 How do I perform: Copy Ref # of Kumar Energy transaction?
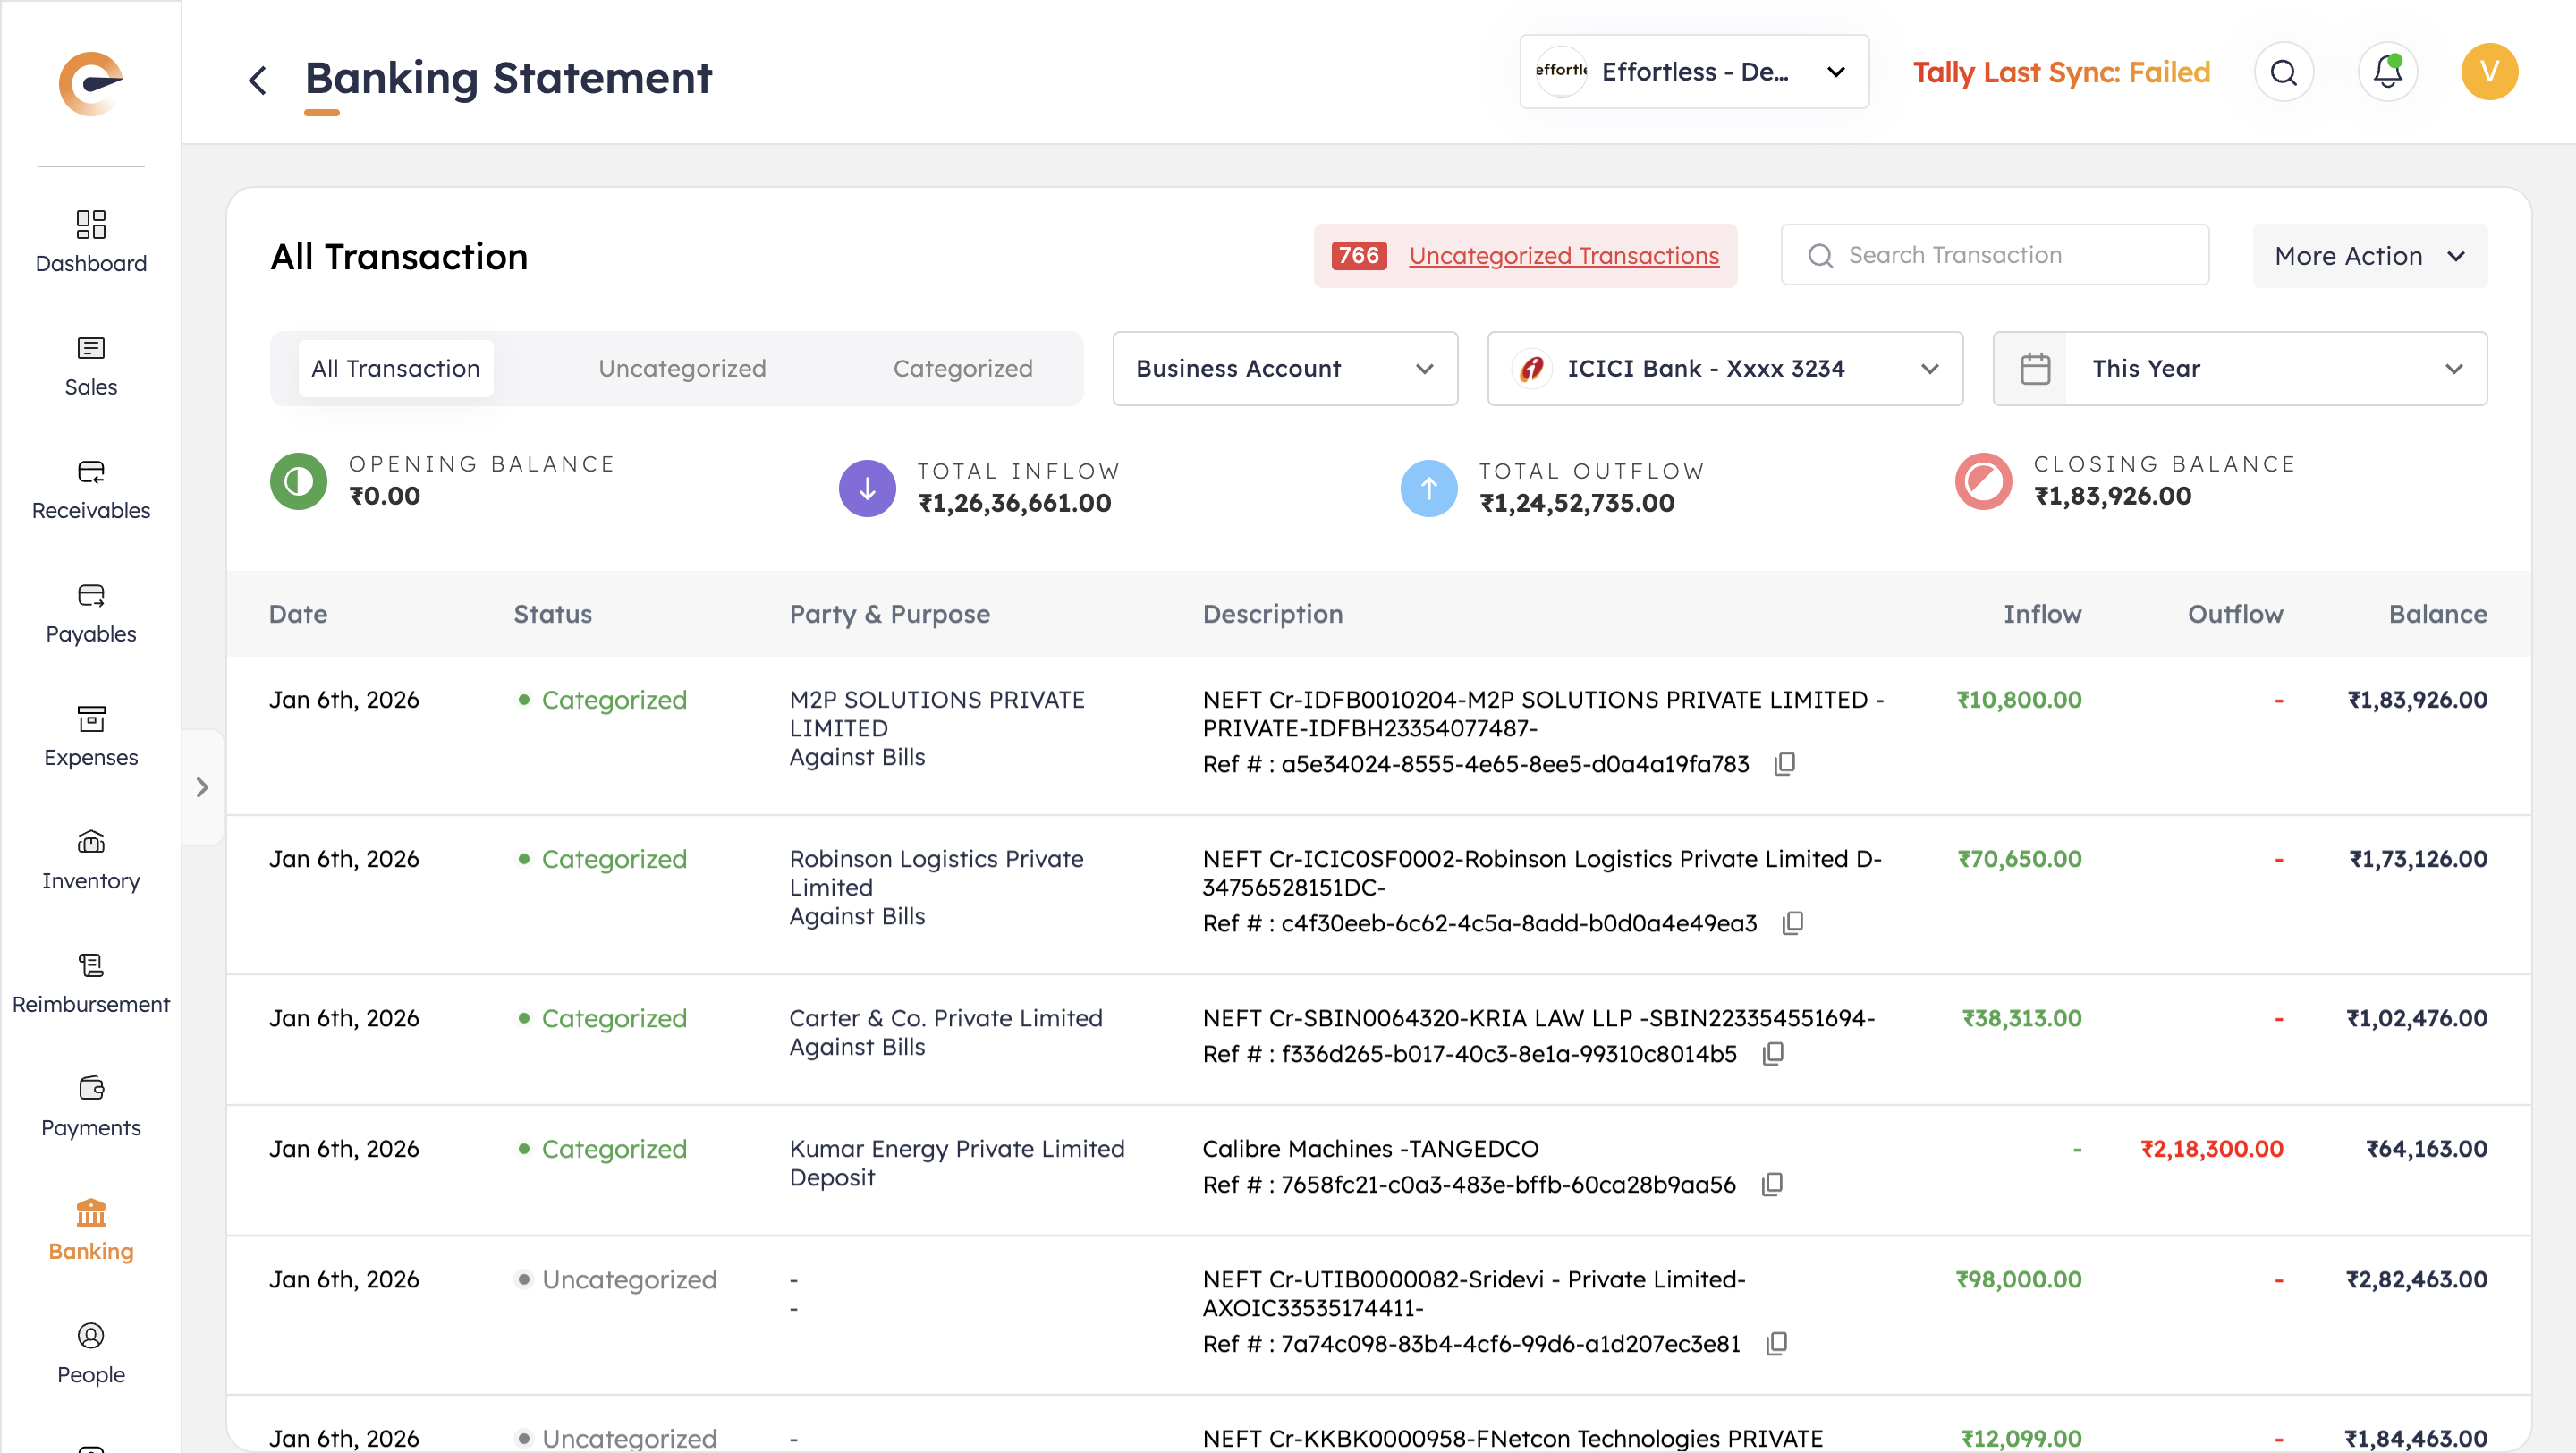click(1771, 1184)
